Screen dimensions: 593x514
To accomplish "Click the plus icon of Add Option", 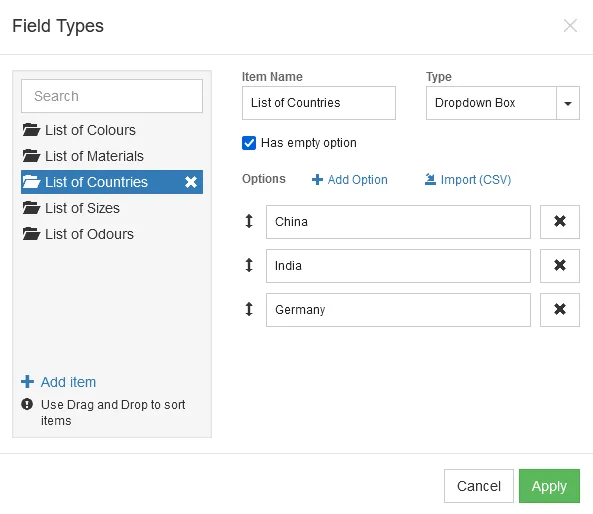I will tap(317, 180).
